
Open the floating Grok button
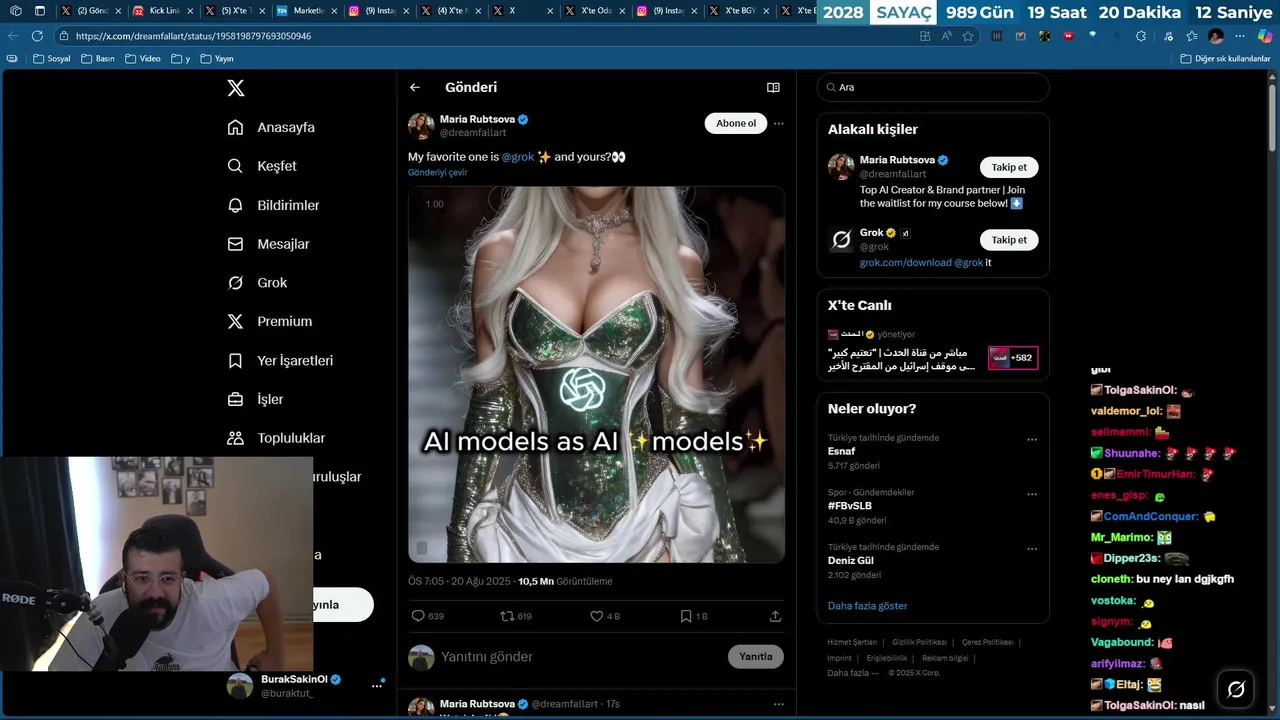1236,689
